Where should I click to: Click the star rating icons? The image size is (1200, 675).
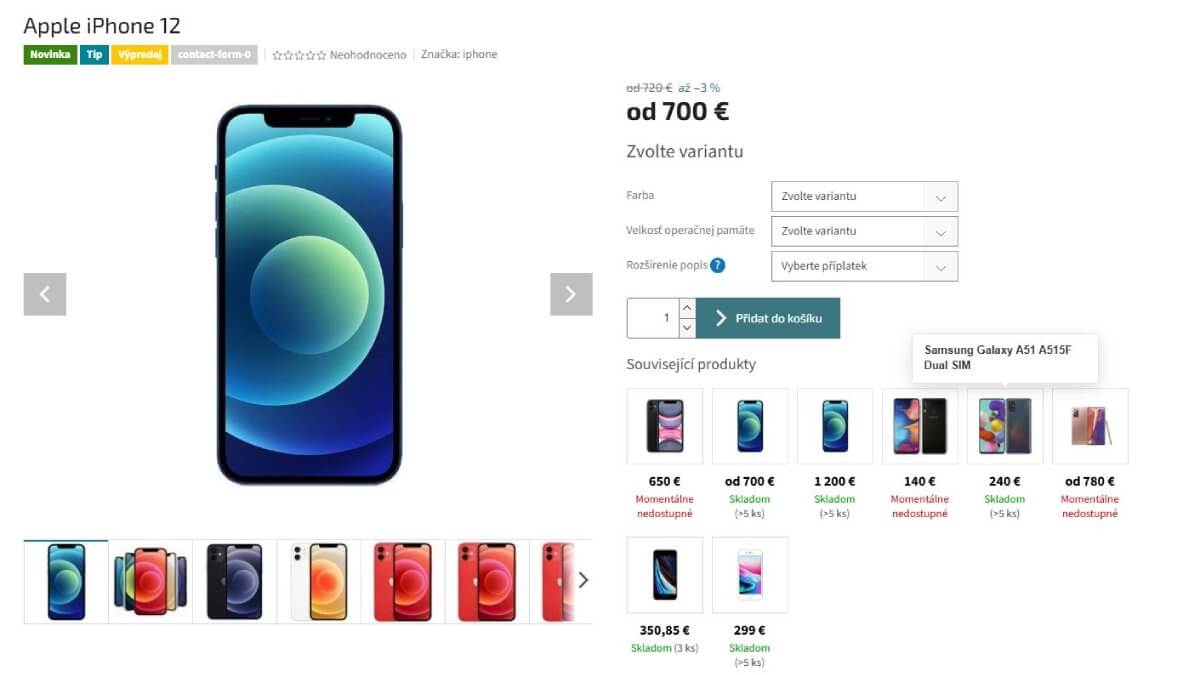pos(299,55)
